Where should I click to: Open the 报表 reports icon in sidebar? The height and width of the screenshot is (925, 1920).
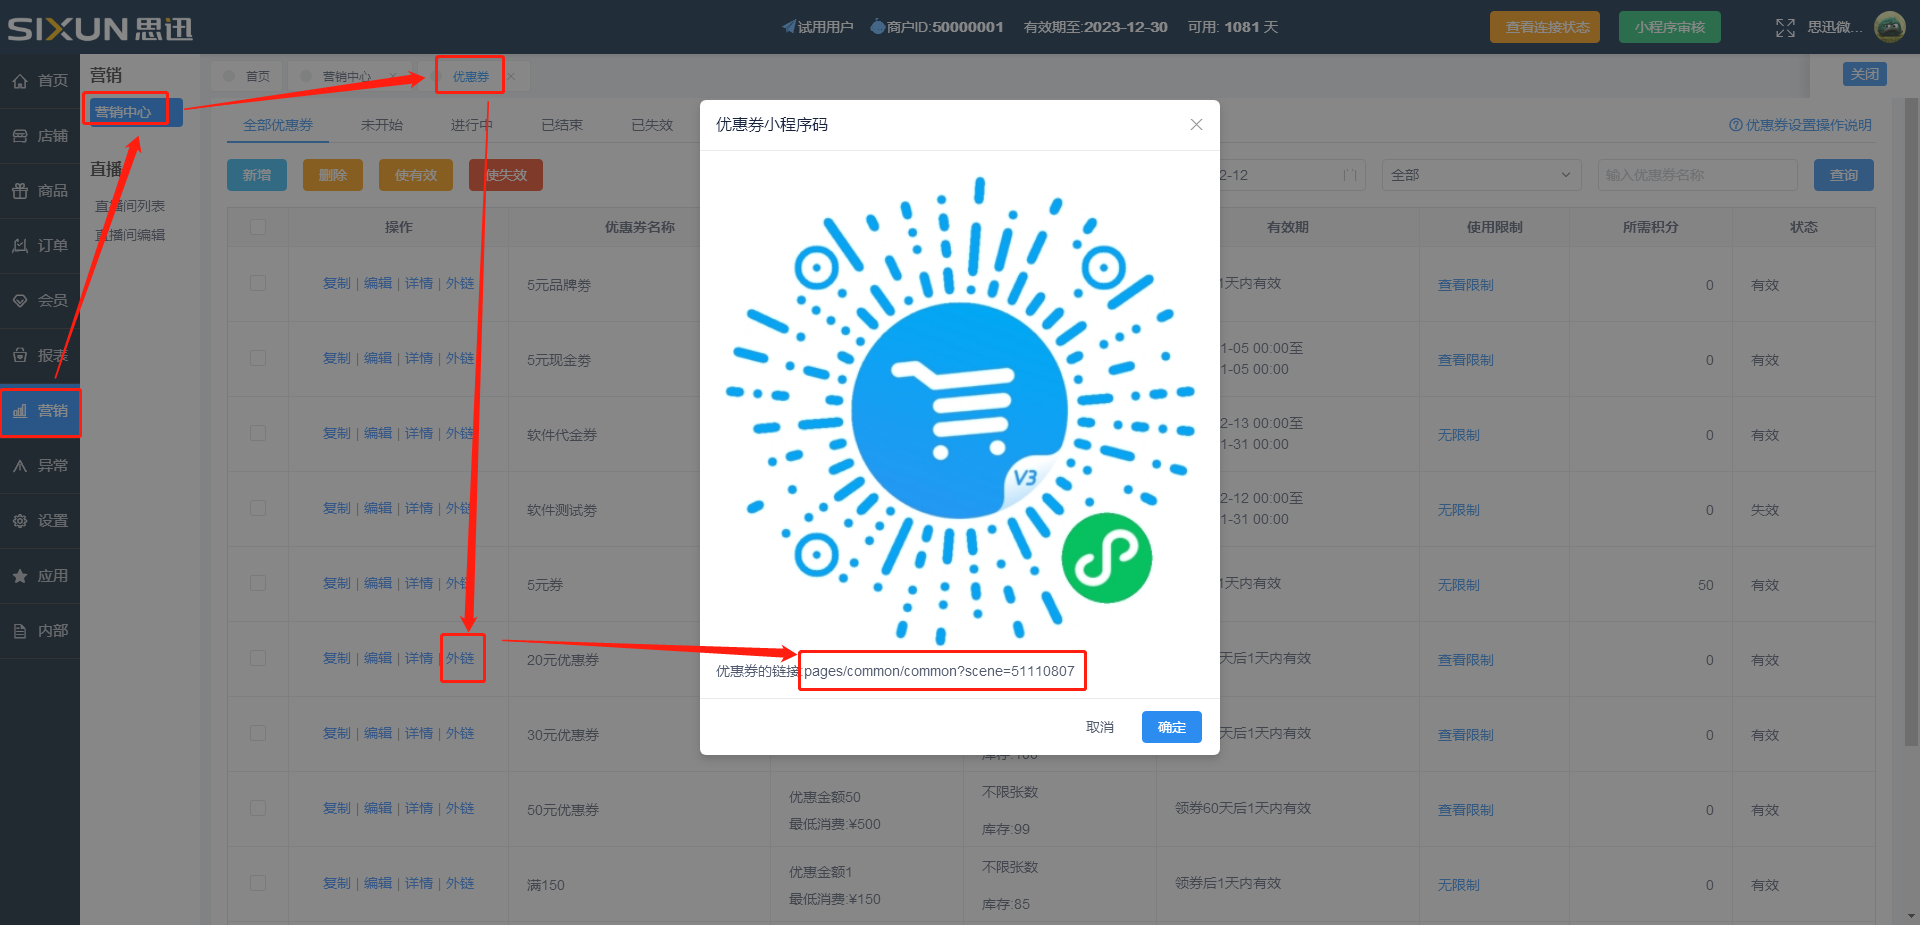pyautogui.click(x=20, y=356)
